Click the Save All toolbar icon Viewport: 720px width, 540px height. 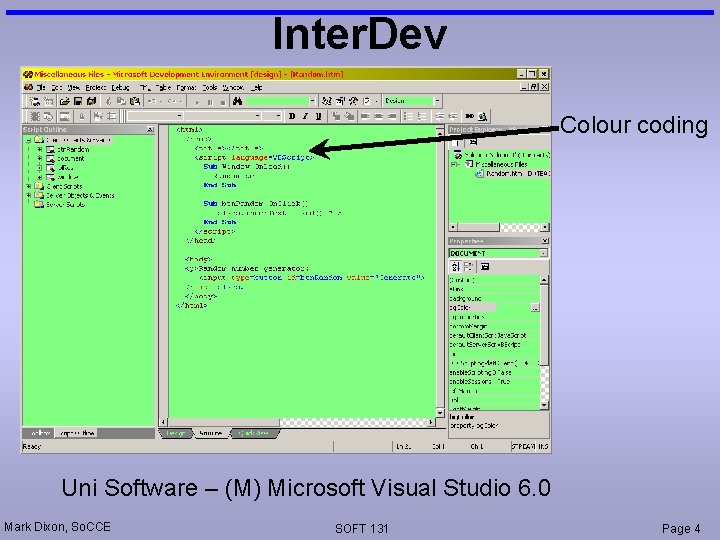coord(91,101)
